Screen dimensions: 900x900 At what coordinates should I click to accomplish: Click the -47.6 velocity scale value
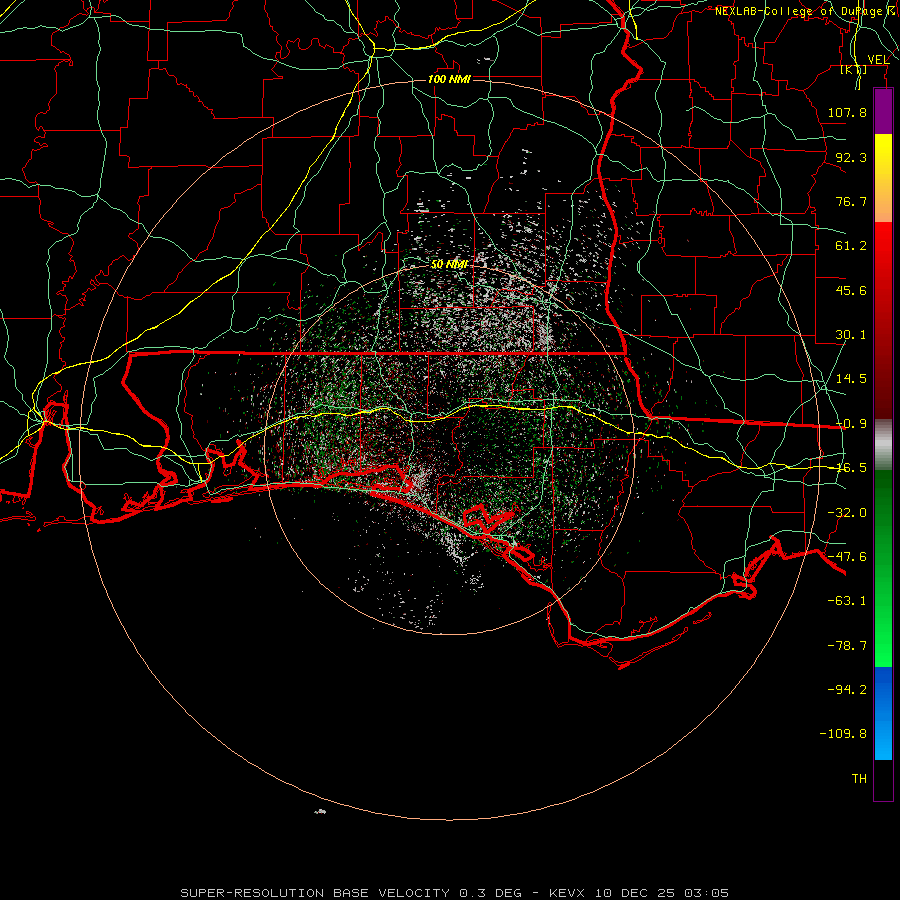click(847, 557)
